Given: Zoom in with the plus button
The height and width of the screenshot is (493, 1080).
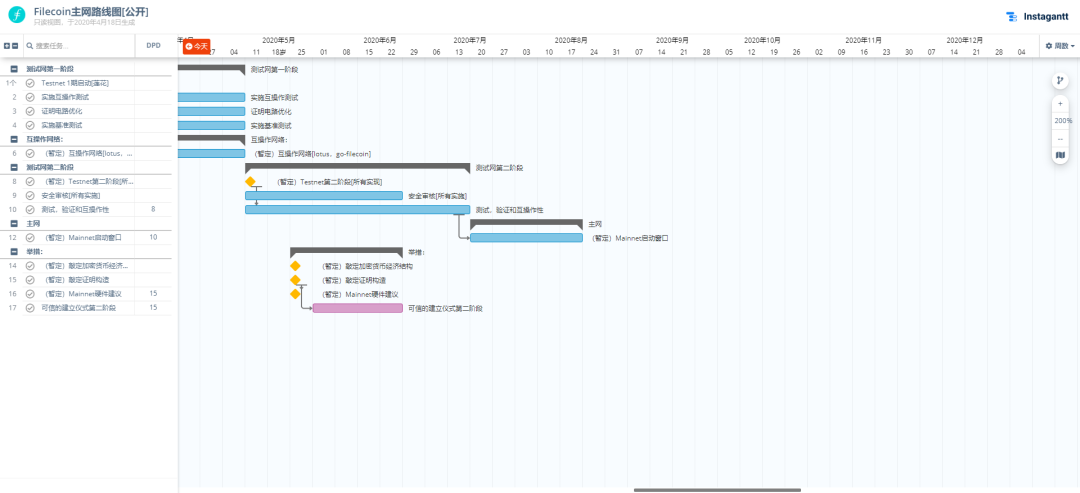Looking at the screenshot, I should (1060, 104).
